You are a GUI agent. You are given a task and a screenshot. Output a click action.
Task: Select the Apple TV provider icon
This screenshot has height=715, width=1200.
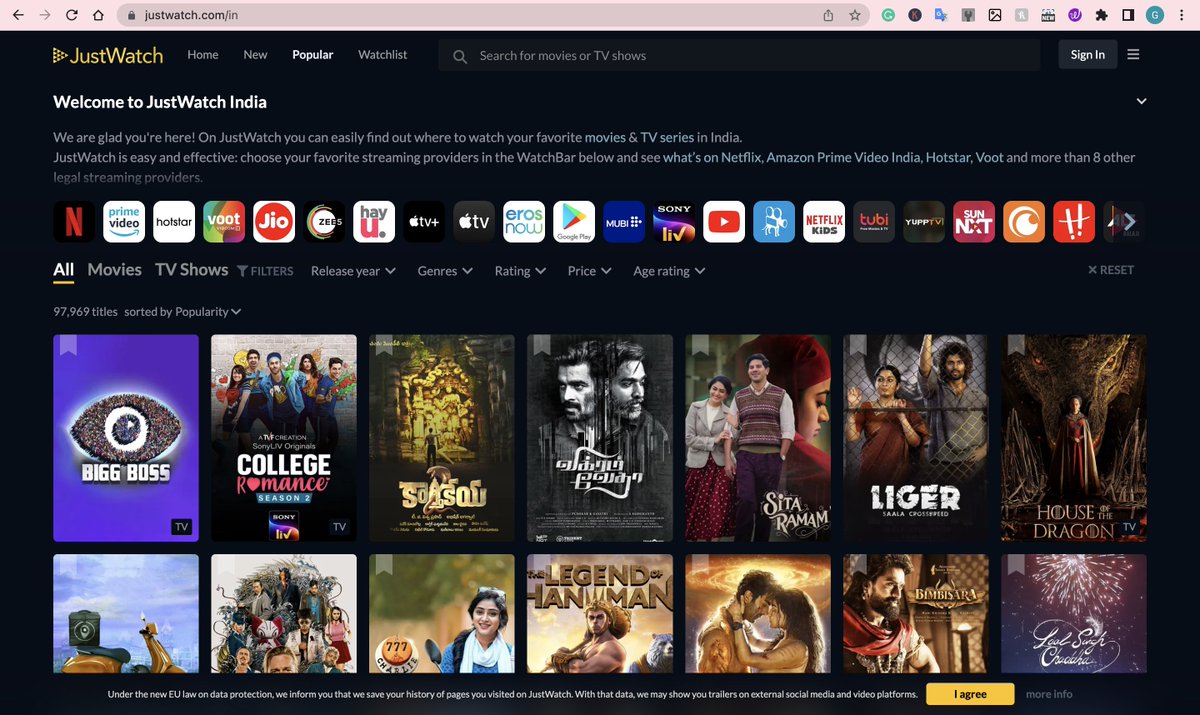[474, 222]
